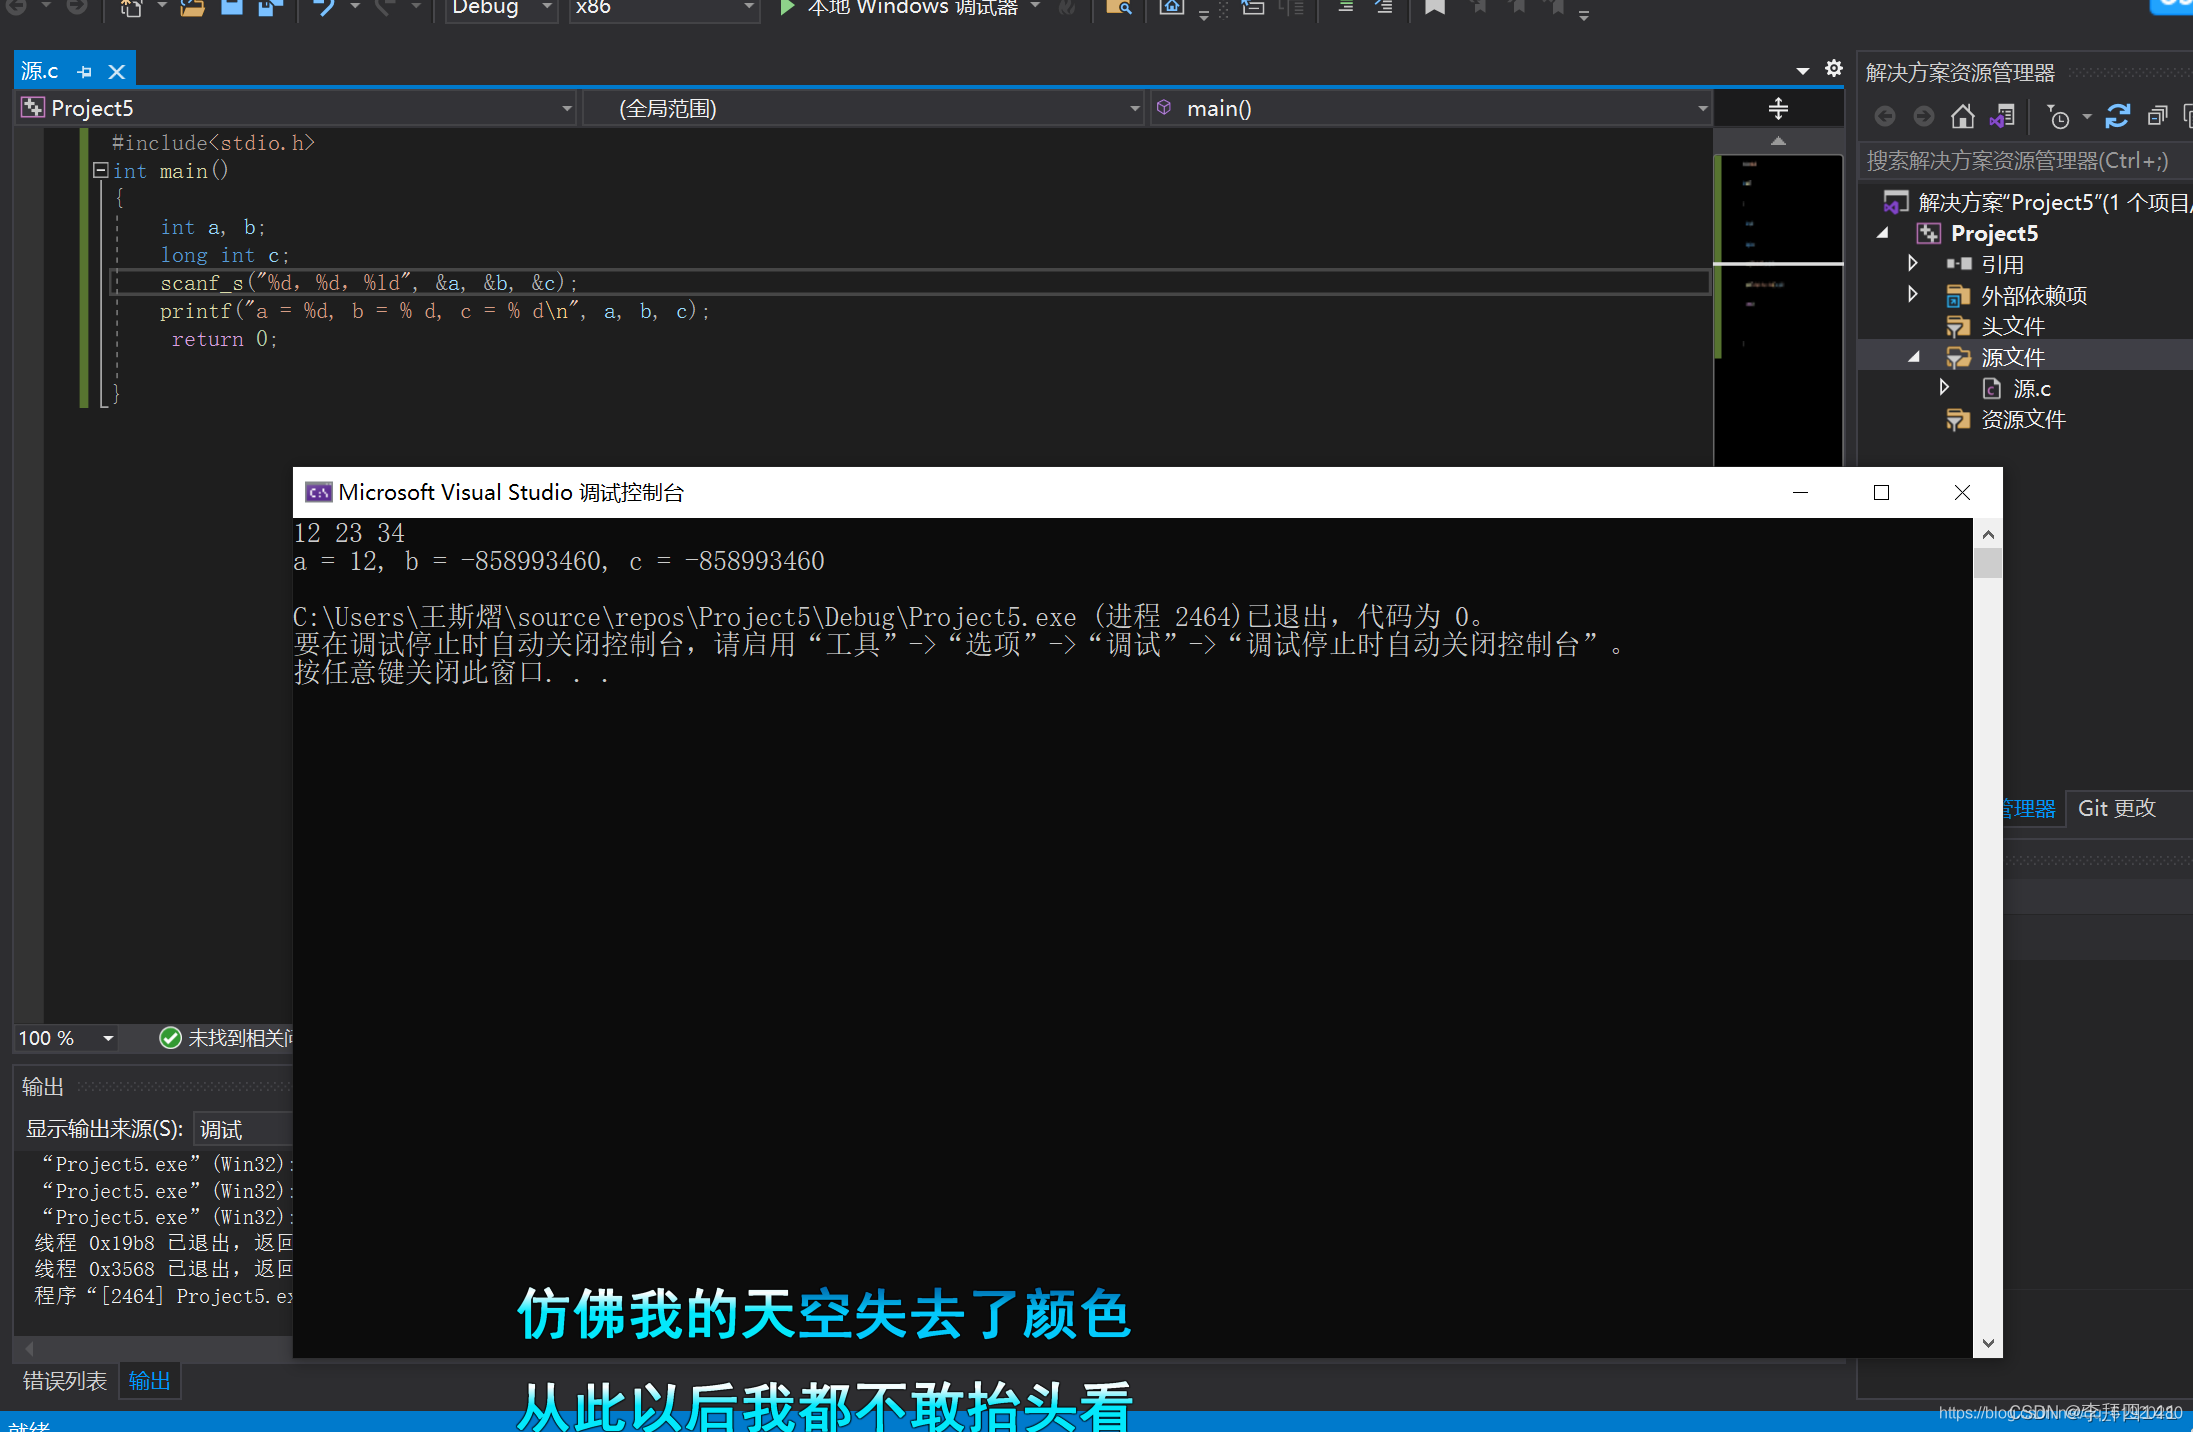
Task: Switch views in Solution Explorer
Action: (2002, 117)
